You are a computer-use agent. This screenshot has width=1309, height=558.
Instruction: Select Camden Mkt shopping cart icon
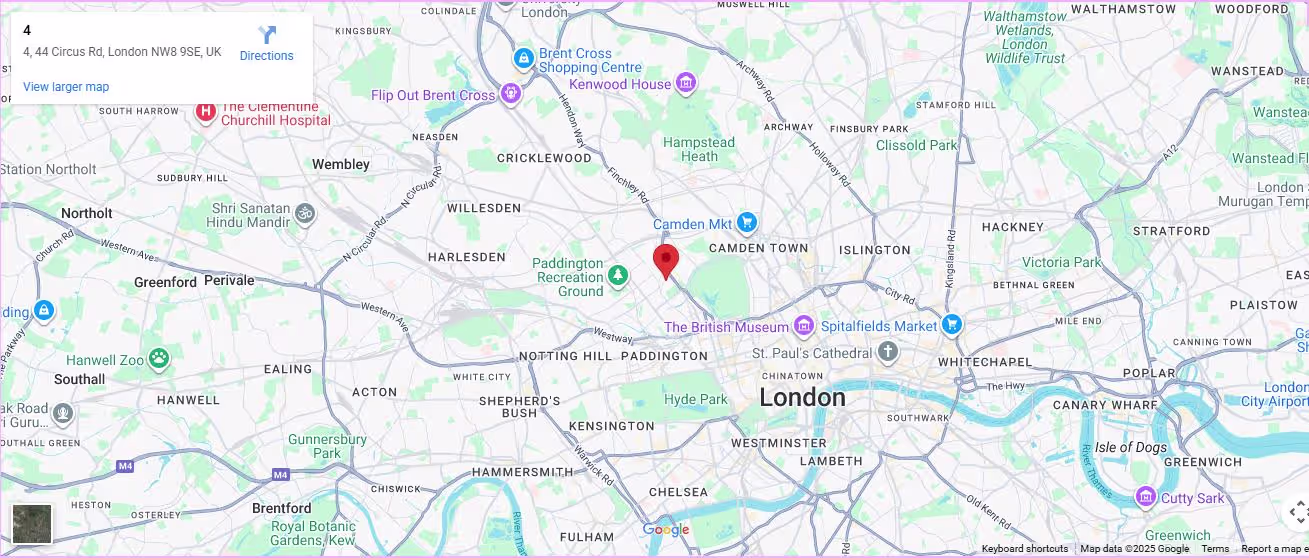pyautogui.click(x=747, y=222)
